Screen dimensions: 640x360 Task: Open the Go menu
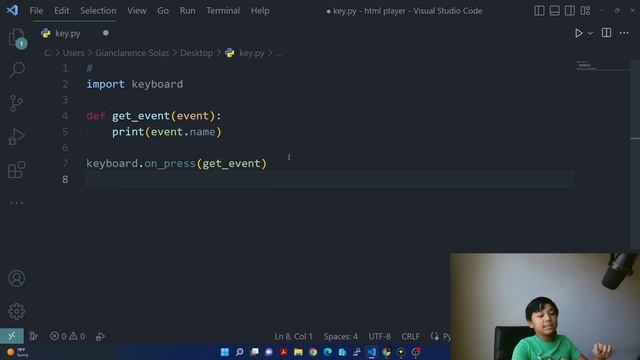point(163,11)
